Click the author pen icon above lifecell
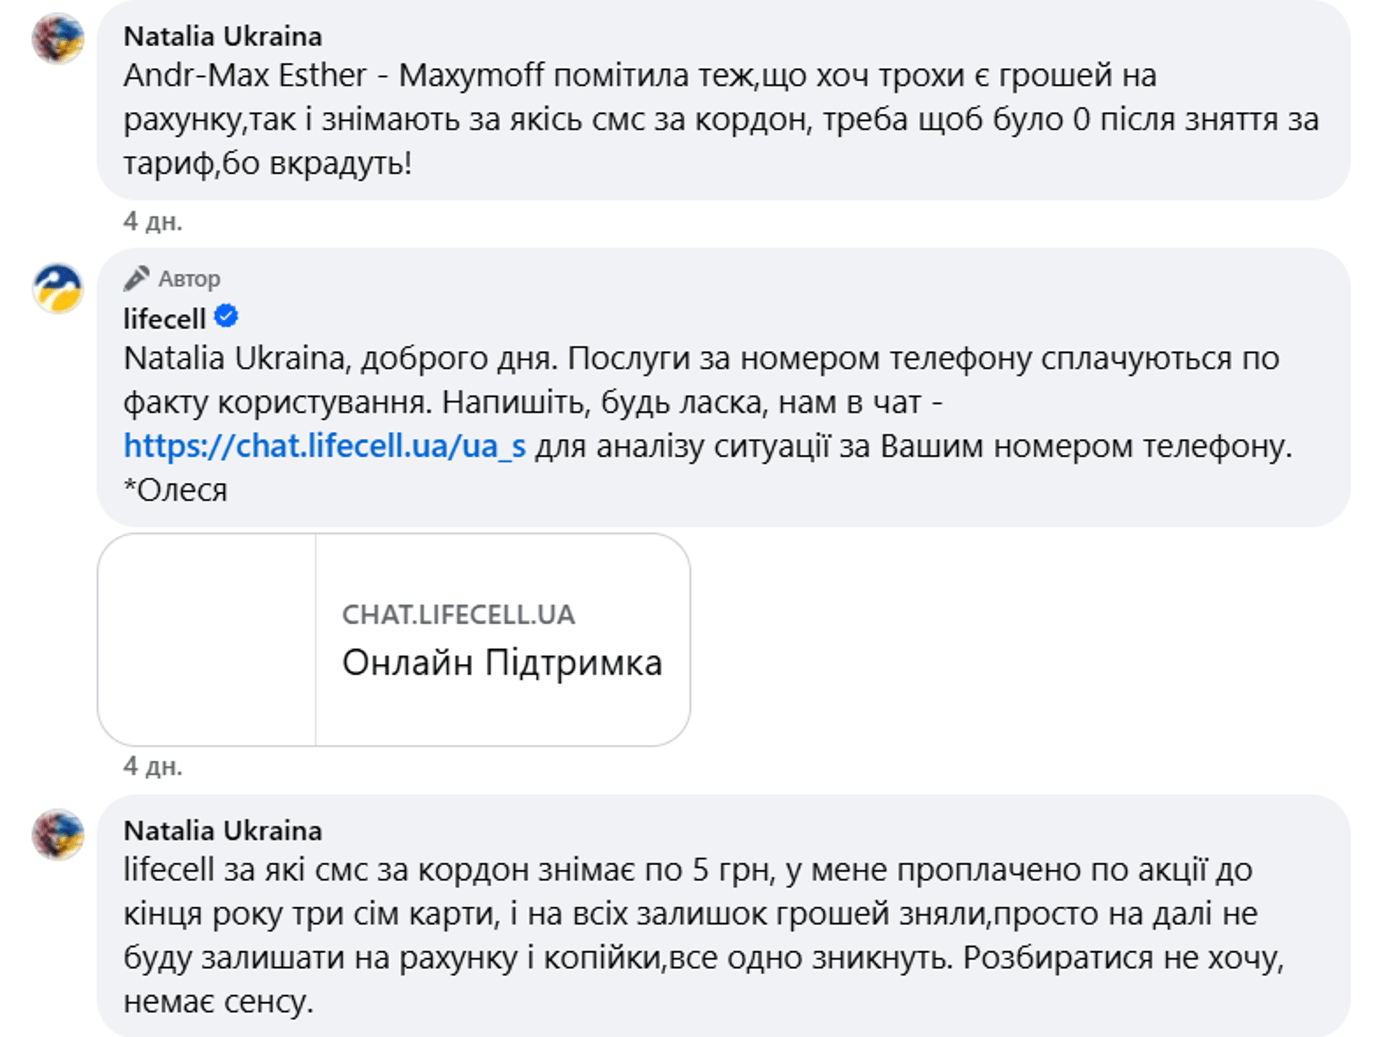This screenshot has height=1037, width=1400. coord(137,278)
